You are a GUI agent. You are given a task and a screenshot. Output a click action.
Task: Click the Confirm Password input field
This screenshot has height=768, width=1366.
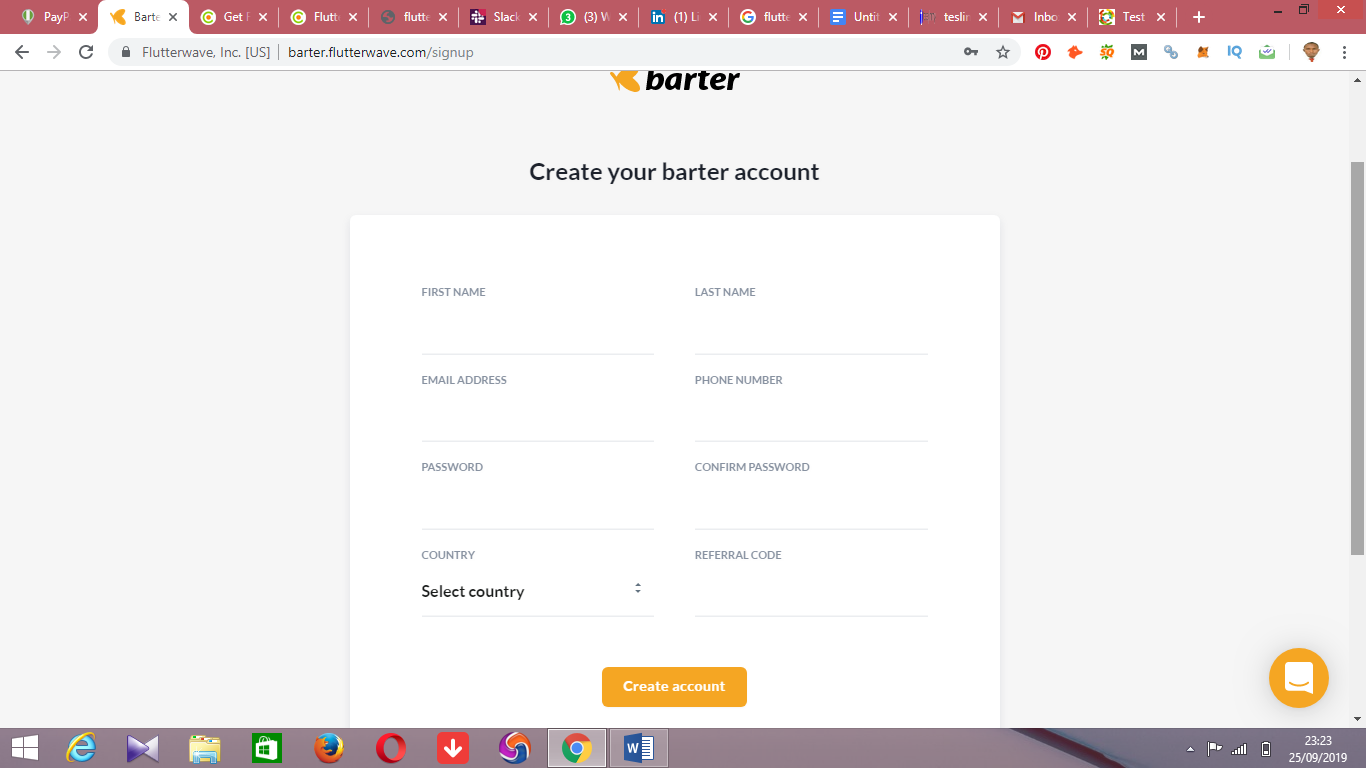[x=811, y=505]
